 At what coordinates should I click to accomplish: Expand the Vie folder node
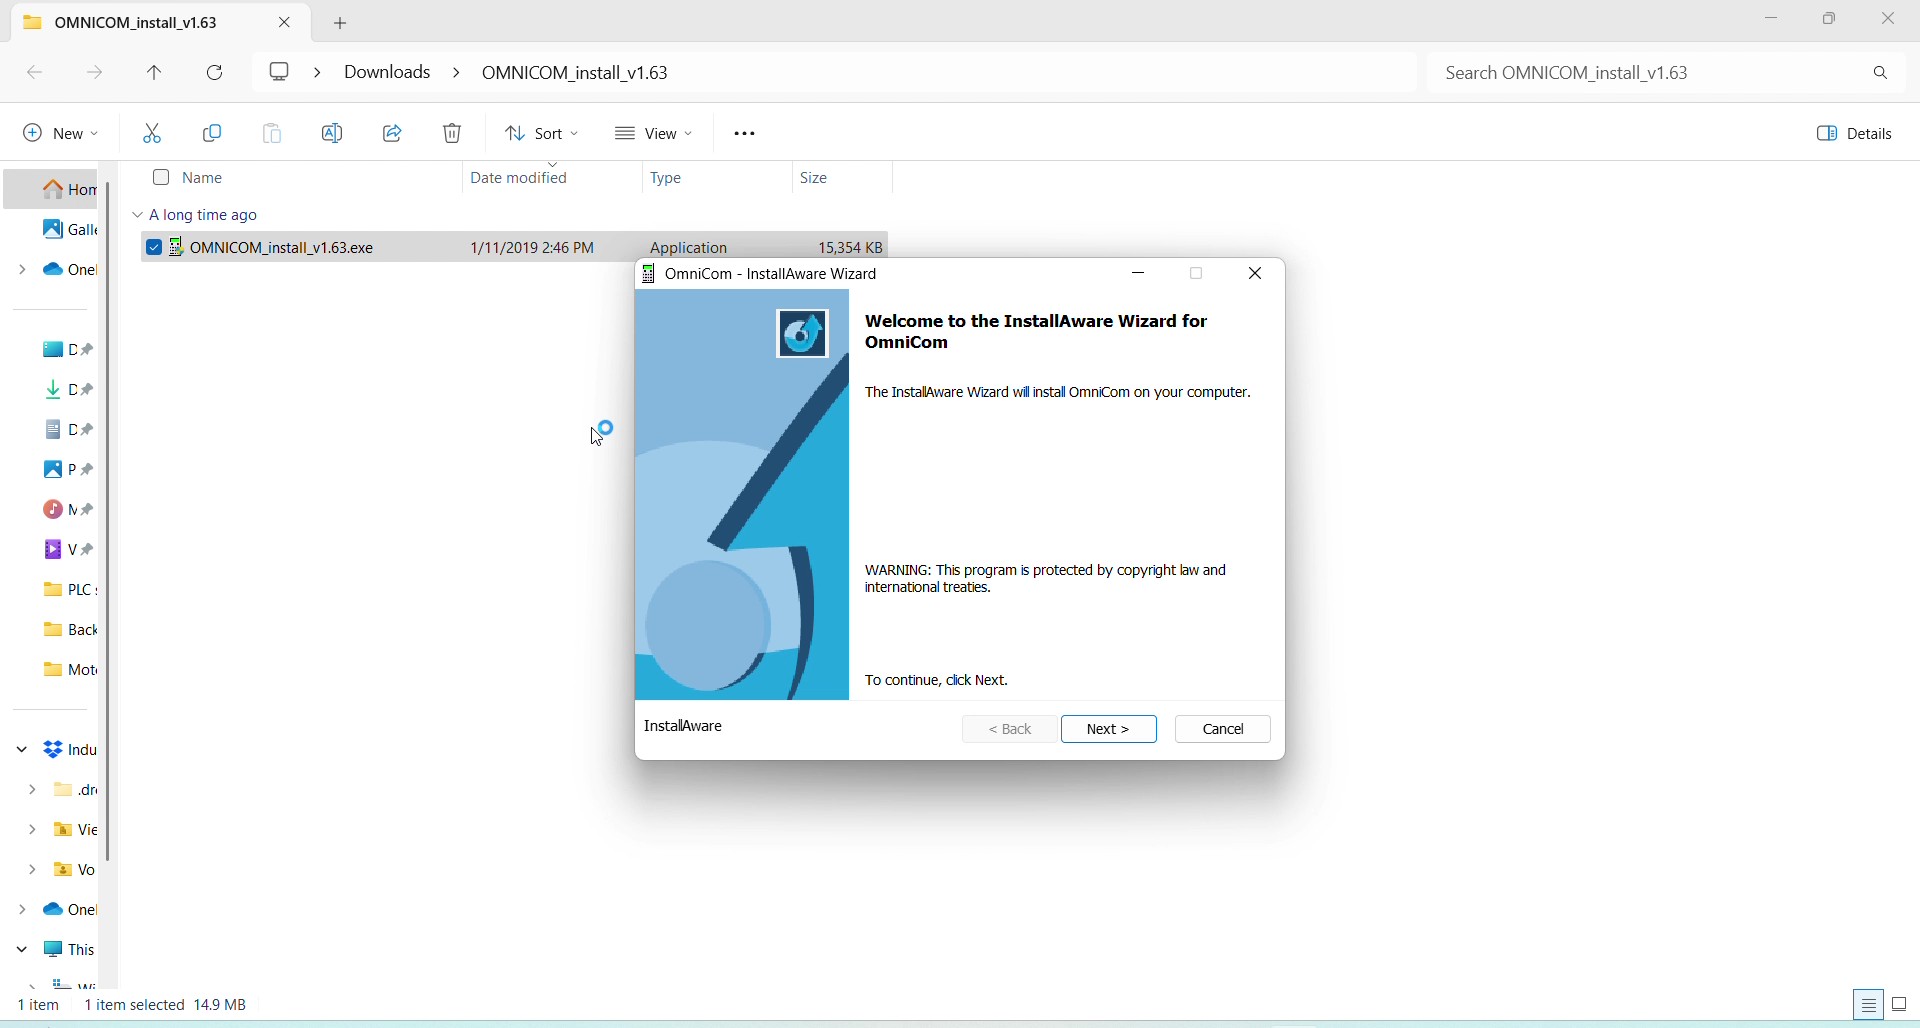(x=33, y=830)
